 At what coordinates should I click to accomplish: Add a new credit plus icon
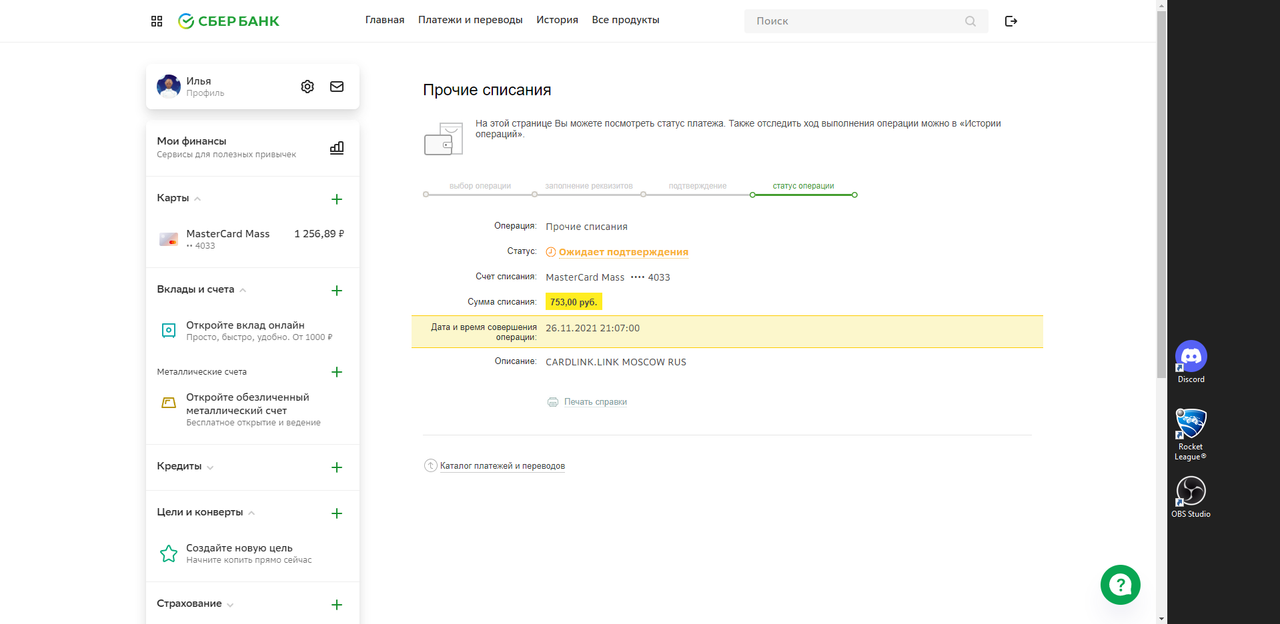pyautogui.click(x=337, y=467)
